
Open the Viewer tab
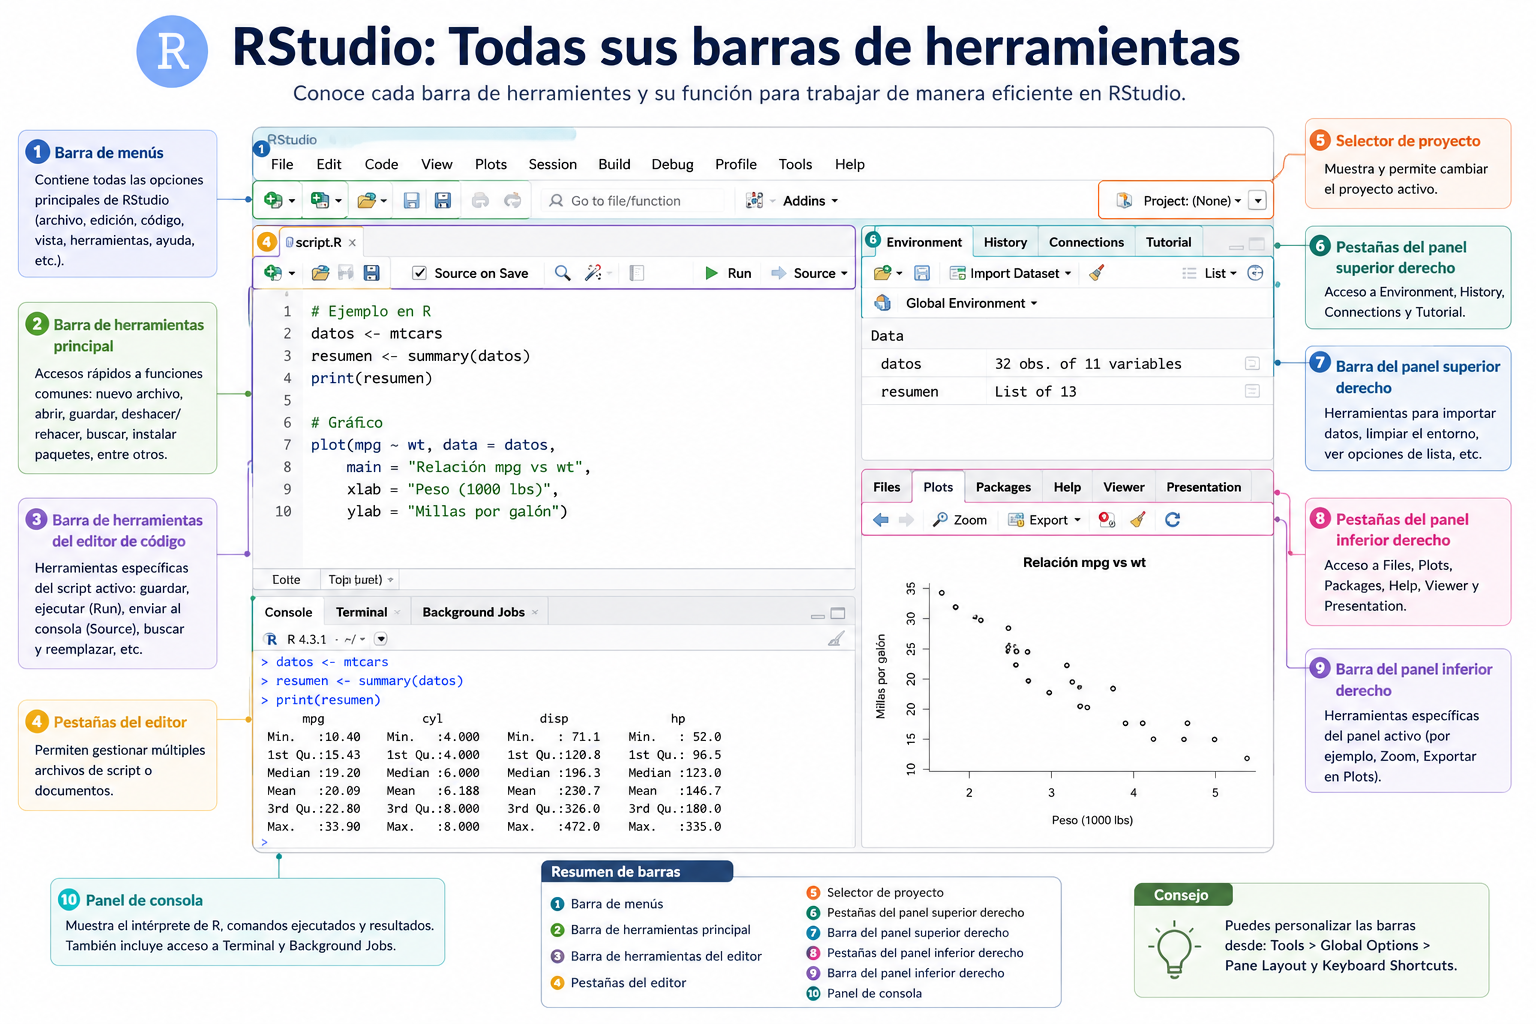1123,487
